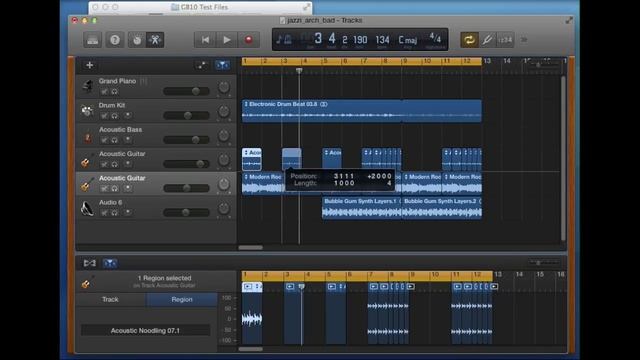This screenshot has width=640, height=360.
Task: Click the Drum Kit pan knob
Action: pos(224,111)
